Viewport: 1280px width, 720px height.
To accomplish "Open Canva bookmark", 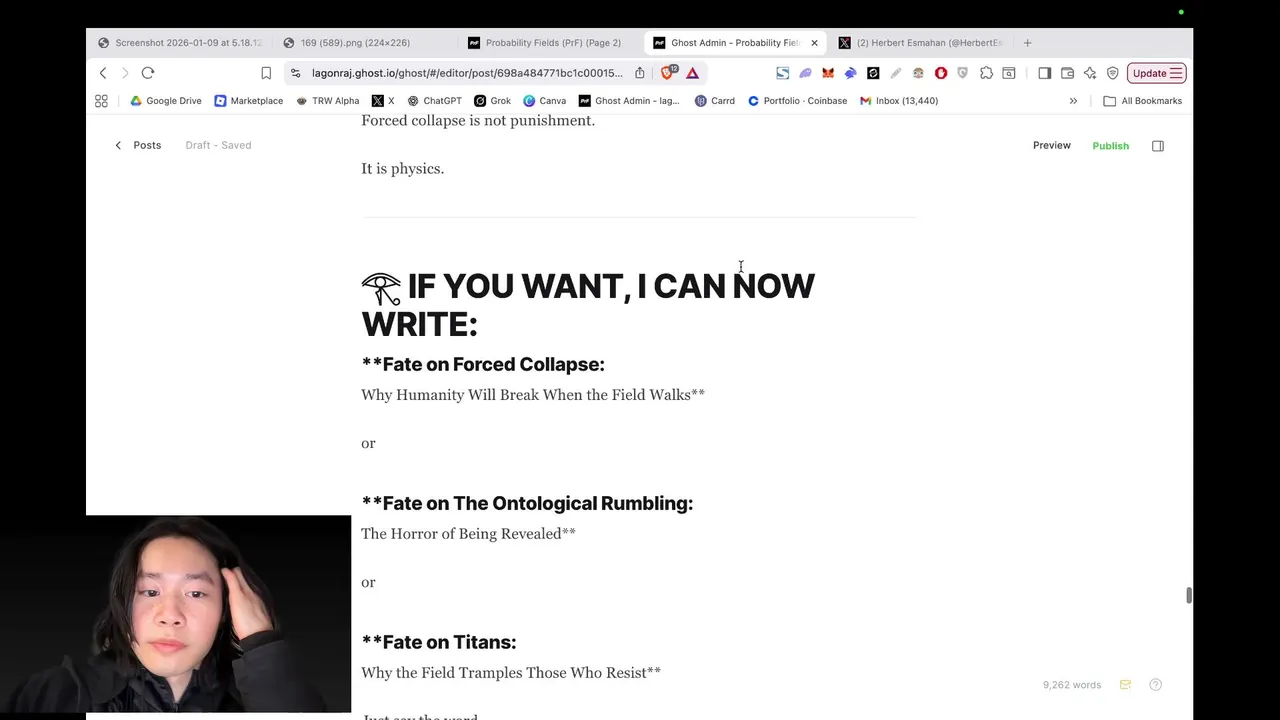I will (x=544, y=101).
